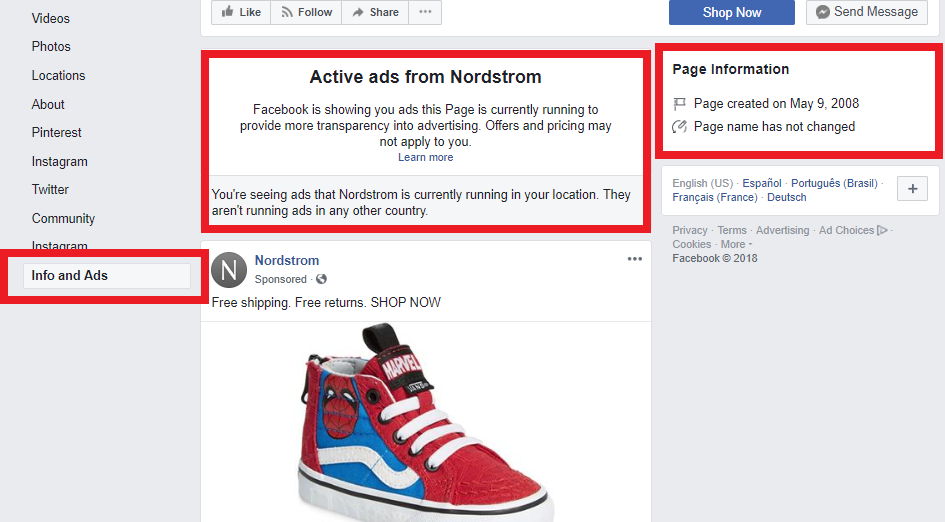Open the Ad Choices footer link
This screenshot has height=522, width=945.
point(846,230)
